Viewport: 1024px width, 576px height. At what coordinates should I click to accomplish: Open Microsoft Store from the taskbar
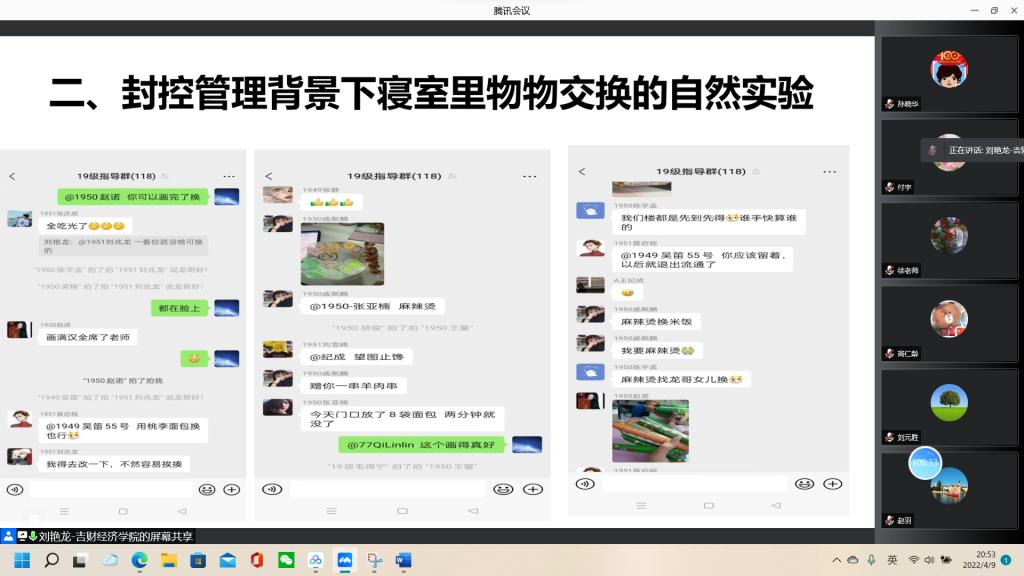tap(198, 560)
